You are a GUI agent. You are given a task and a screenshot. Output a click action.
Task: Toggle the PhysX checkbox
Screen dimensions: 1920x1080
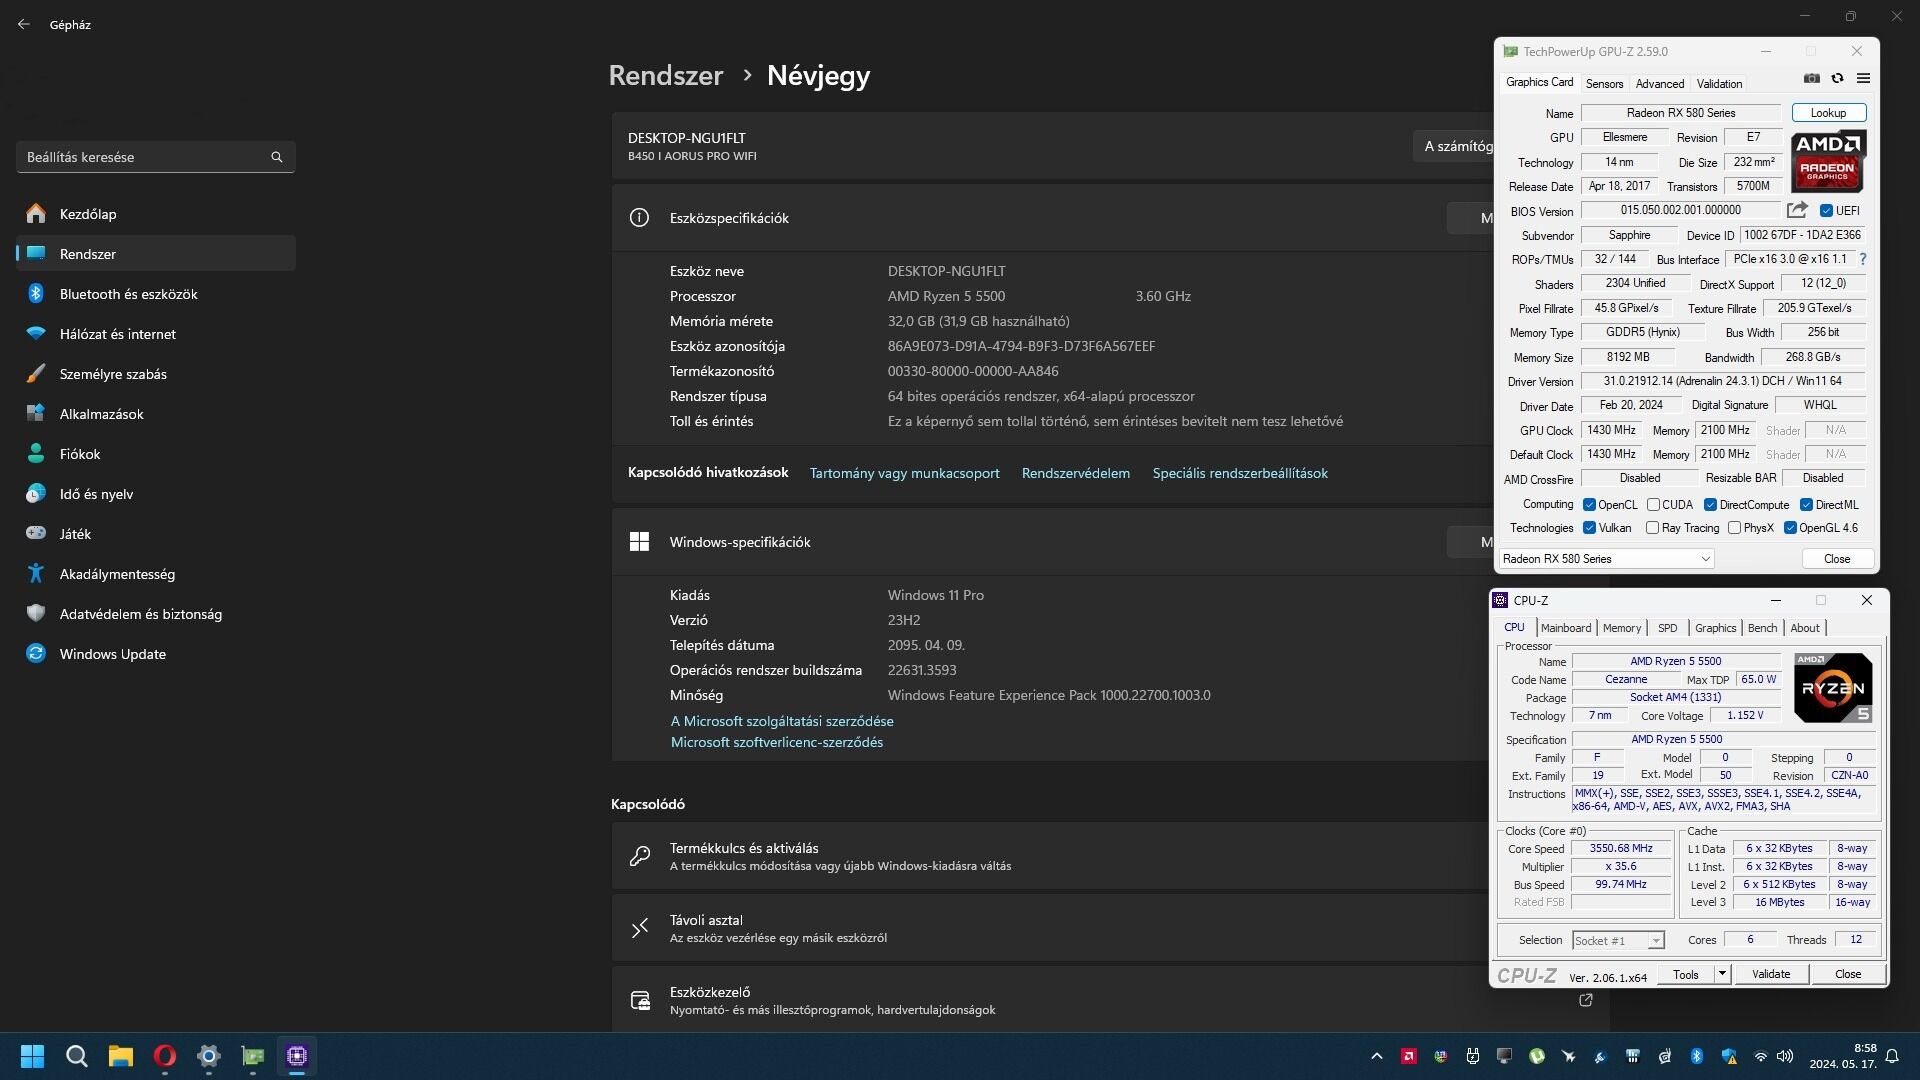[x=1734, y=528]
